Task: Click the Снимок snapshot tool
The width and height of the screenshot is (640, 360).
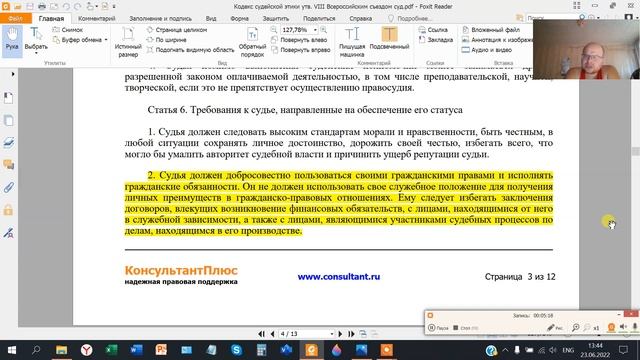Action: [68, 30]
